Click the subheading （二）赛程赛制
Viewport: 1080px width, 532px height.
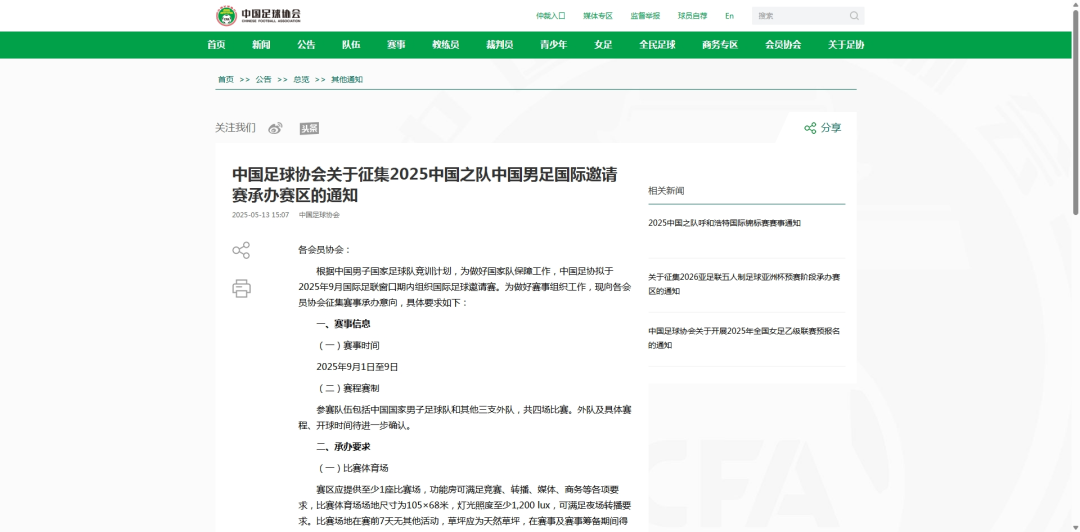pos(348,389)
